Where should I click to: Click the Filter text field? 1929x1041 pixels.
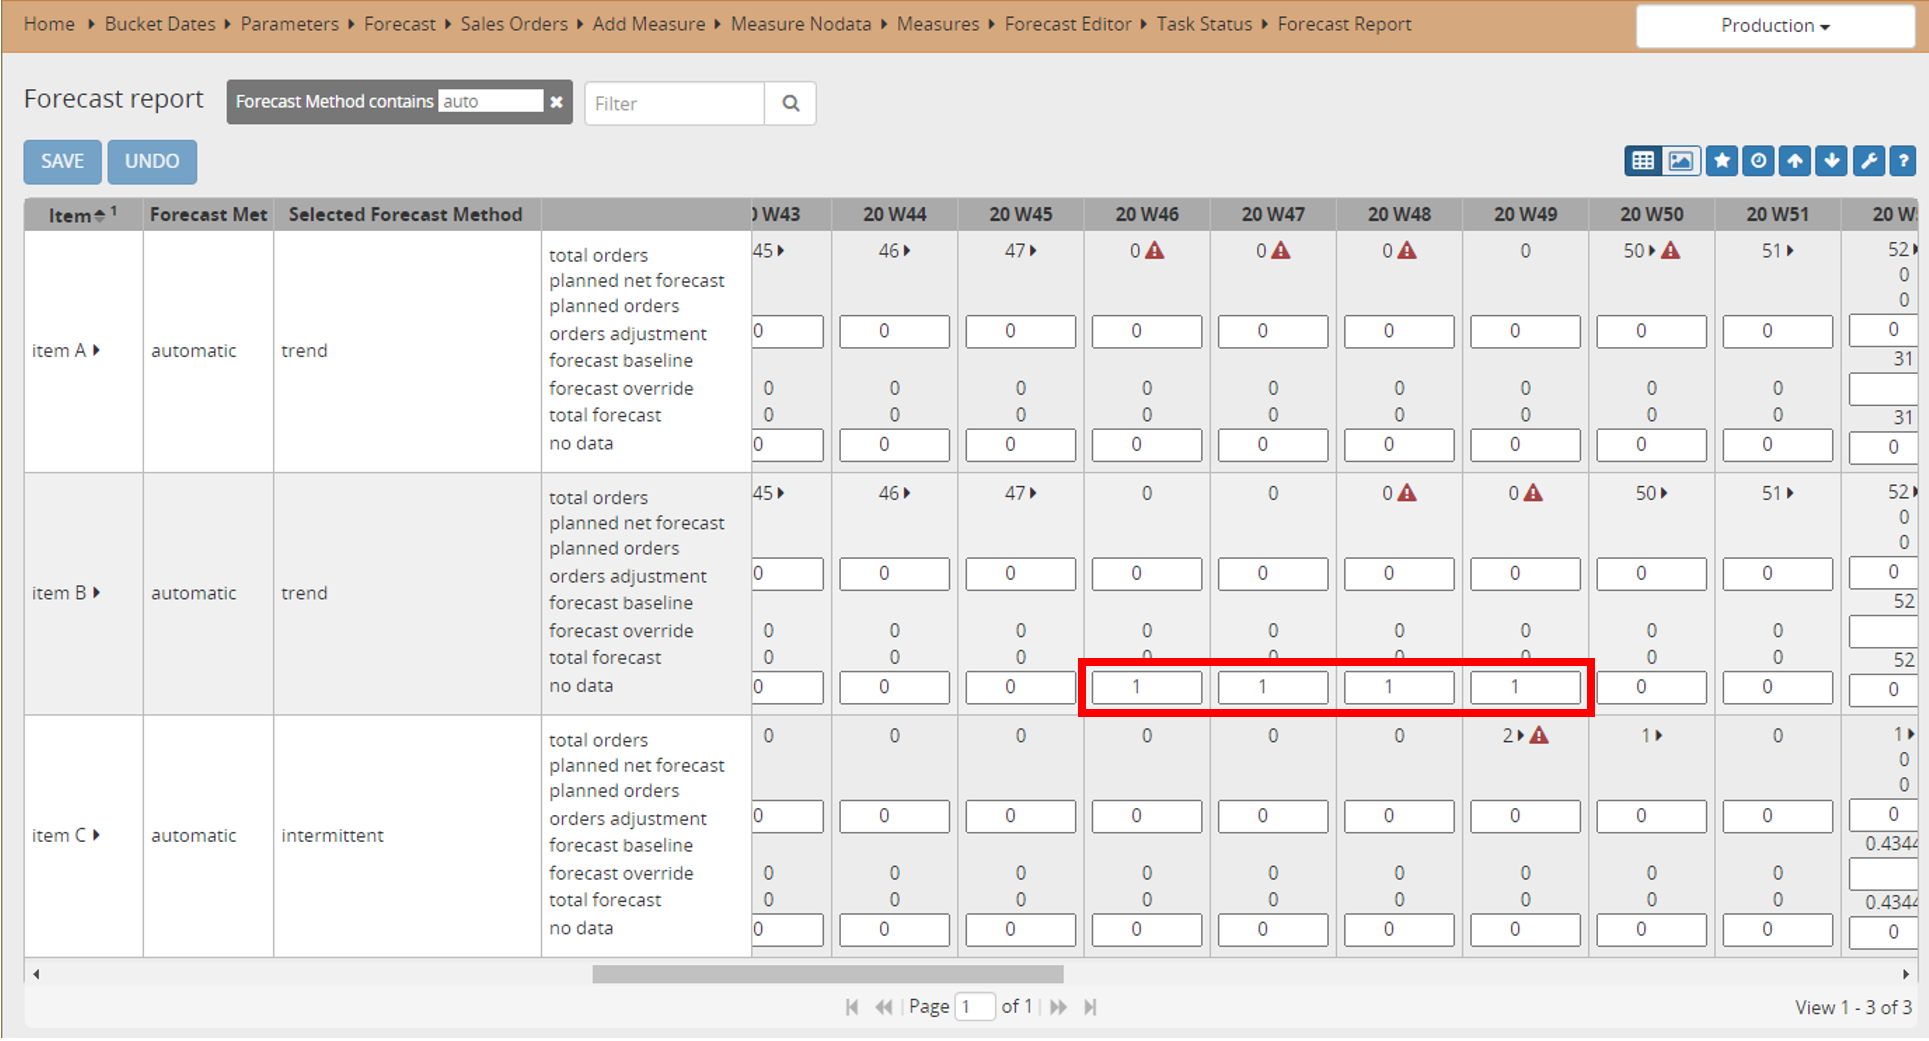click(675, 103)
